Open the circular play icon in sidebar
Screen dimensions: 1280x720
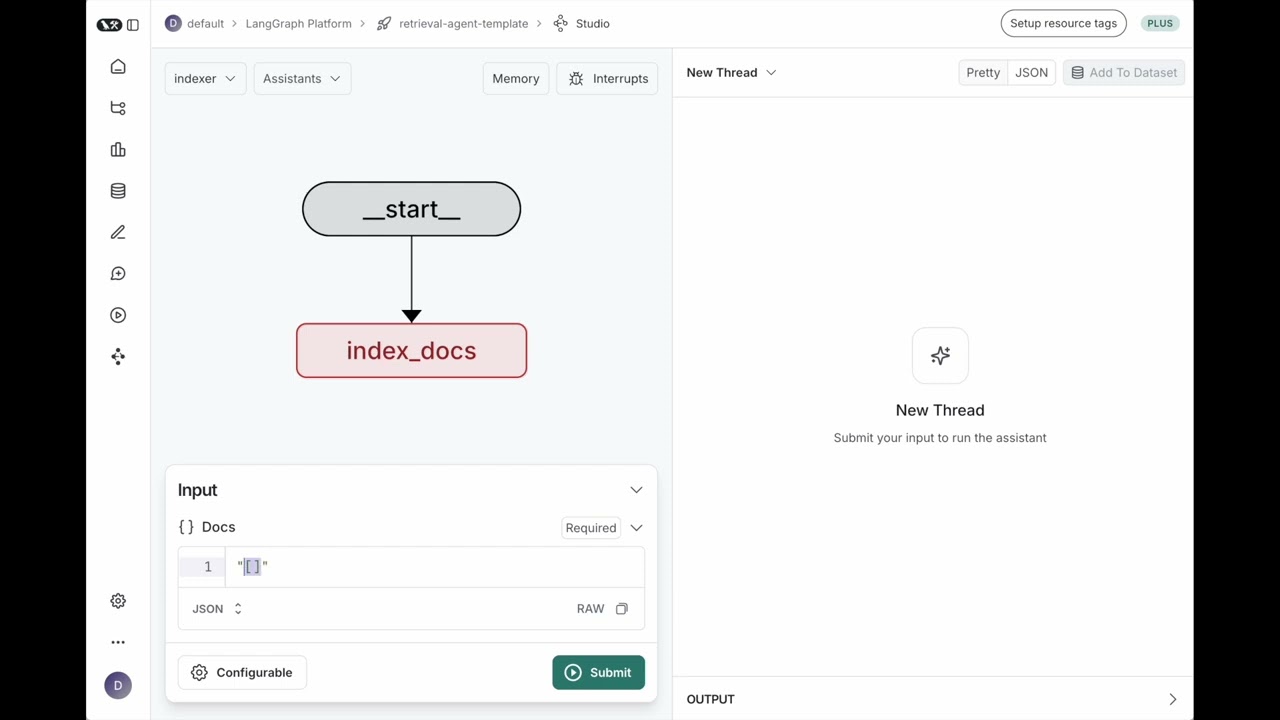pos(118,315)
